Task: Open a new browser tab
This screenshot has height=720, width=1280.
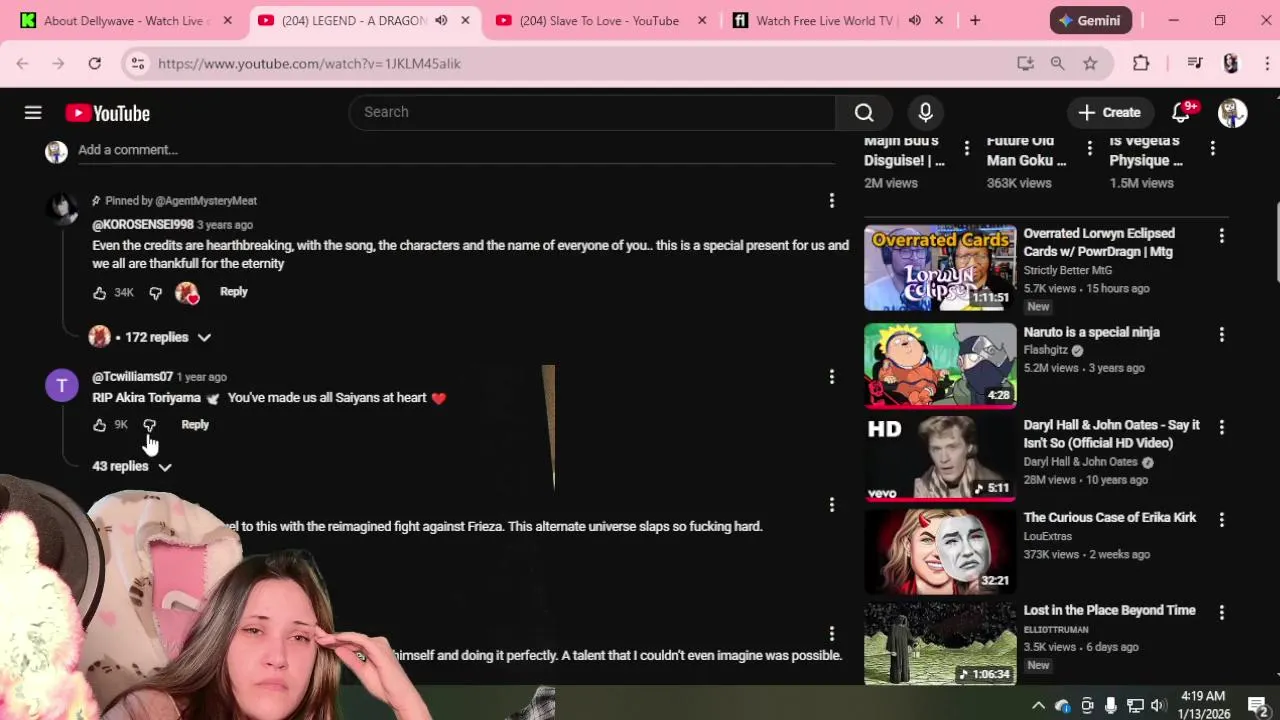Action: pos(975,20)
